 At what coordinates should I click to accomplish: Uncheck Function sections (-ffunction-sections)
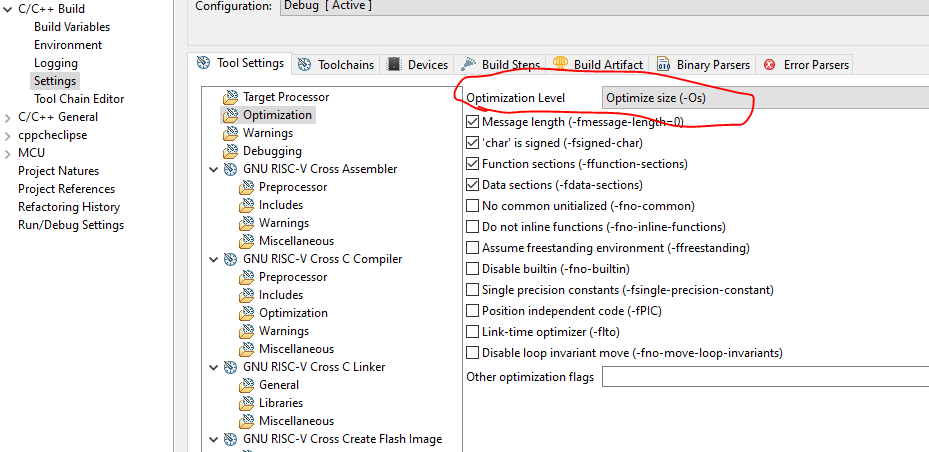pos(473,164)
